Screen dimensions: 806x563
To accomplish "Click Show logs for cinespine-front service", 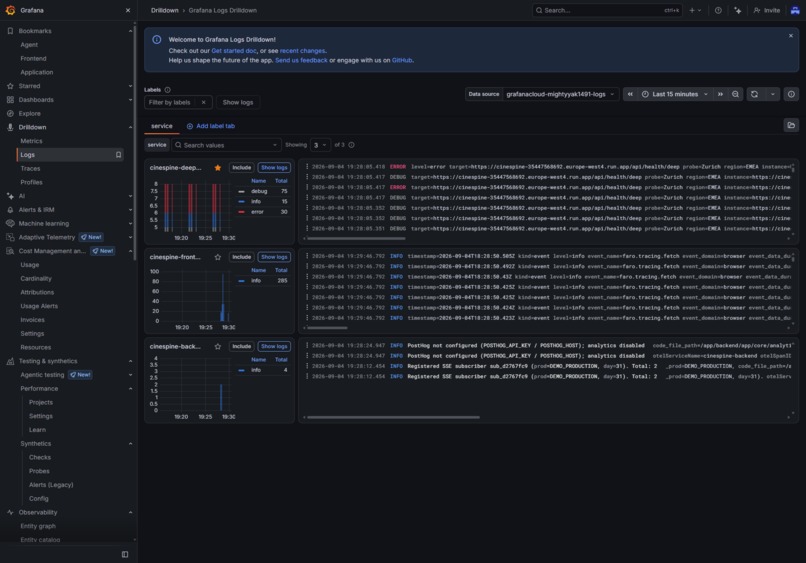I will [274, 257].
